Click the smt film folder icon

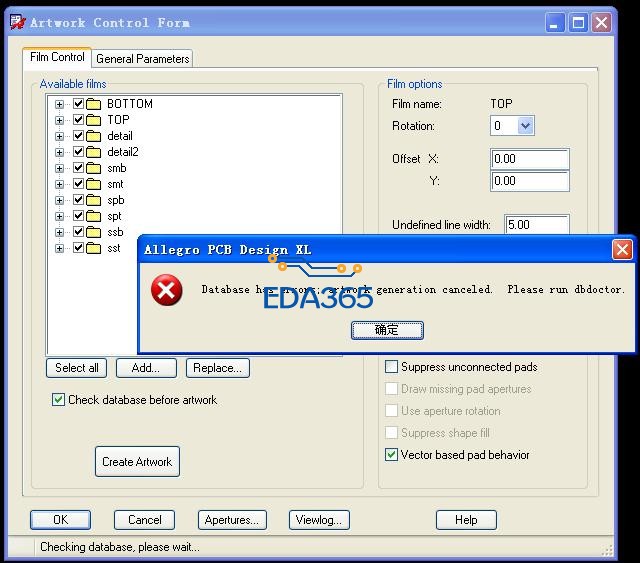93,184
